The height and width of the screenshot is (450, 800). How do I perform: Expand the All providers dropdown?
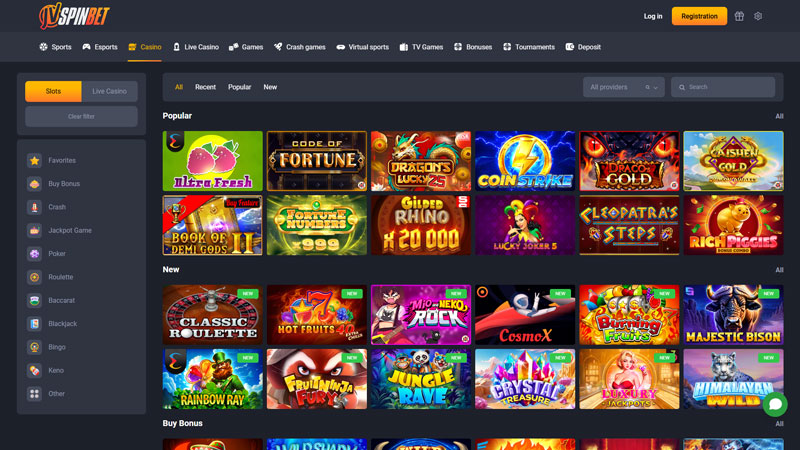pos(623,87)
